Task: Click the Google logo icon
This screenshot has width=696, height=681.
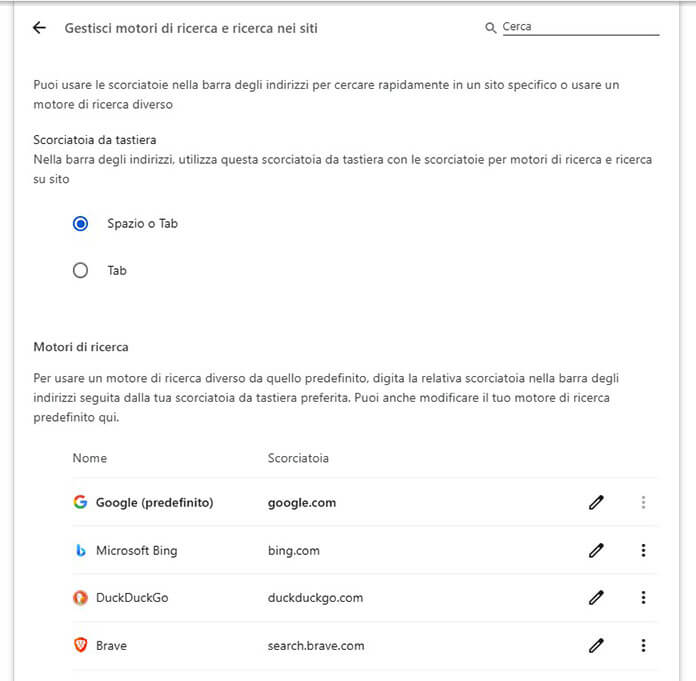Action: [x=80, y=502]
